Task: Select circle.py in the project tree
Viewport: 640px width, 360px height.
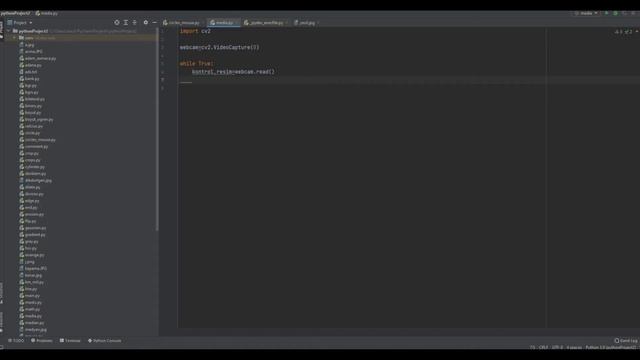Action: pyautogui.click(x=30, y=133)
